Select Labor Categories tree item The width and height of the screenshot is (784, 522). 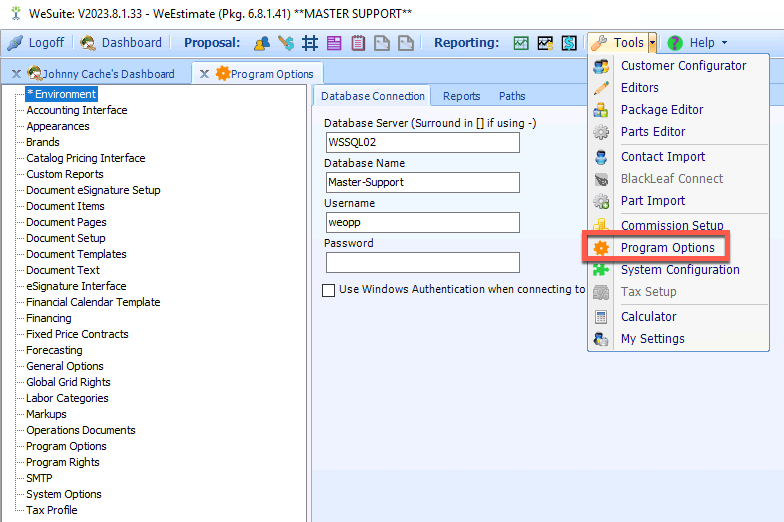pos(68,398)
